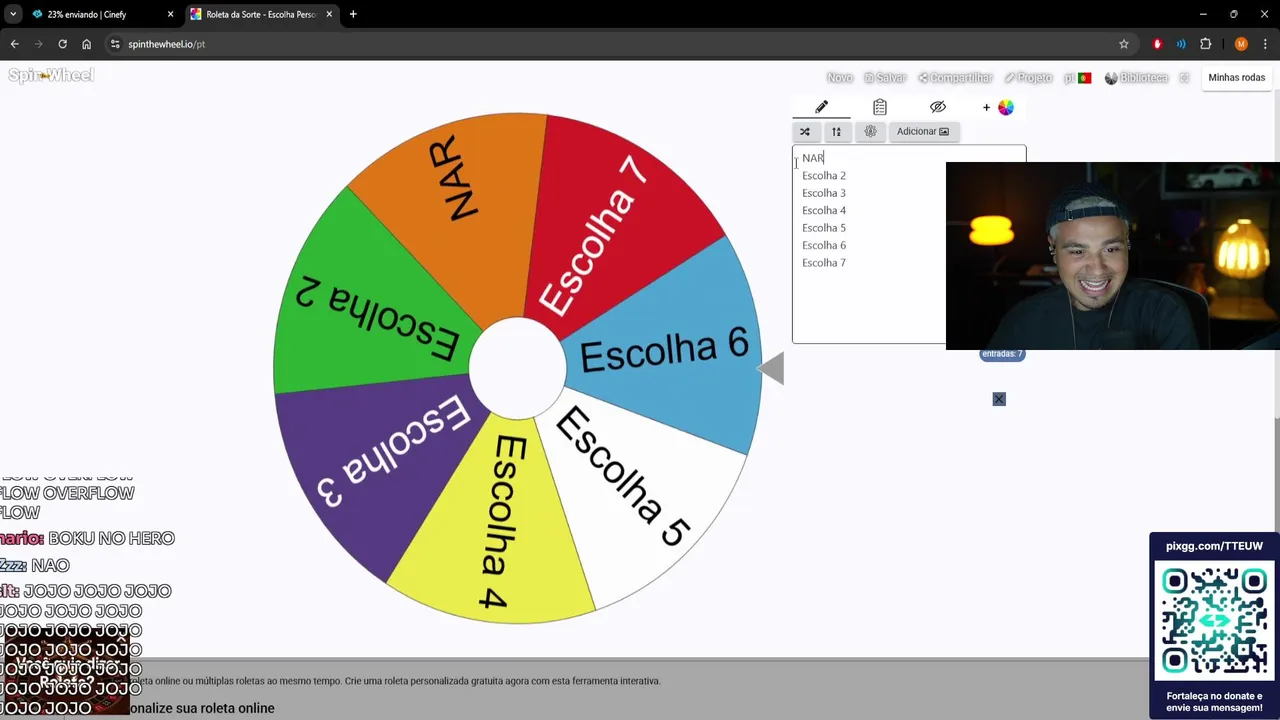Go back in the browser
The height and width of the screenshot is (720, 1280).
(14, 44)
